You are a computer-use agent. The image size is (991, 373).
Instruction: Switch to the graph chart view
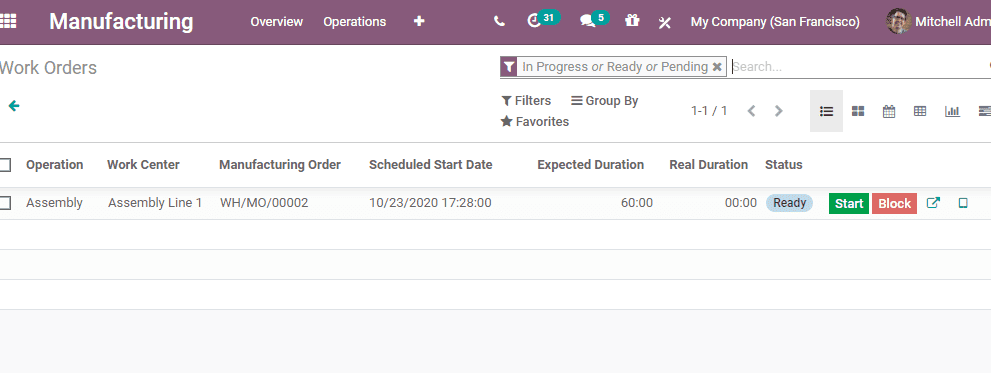coord(952,111)
